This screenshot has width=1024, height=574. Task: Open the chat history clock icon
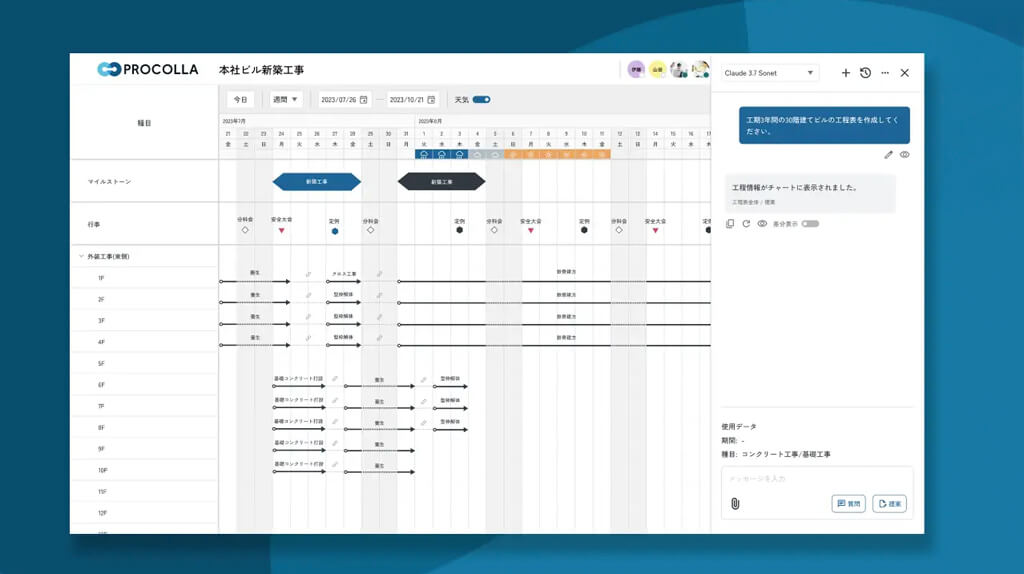tap(865, 73)
